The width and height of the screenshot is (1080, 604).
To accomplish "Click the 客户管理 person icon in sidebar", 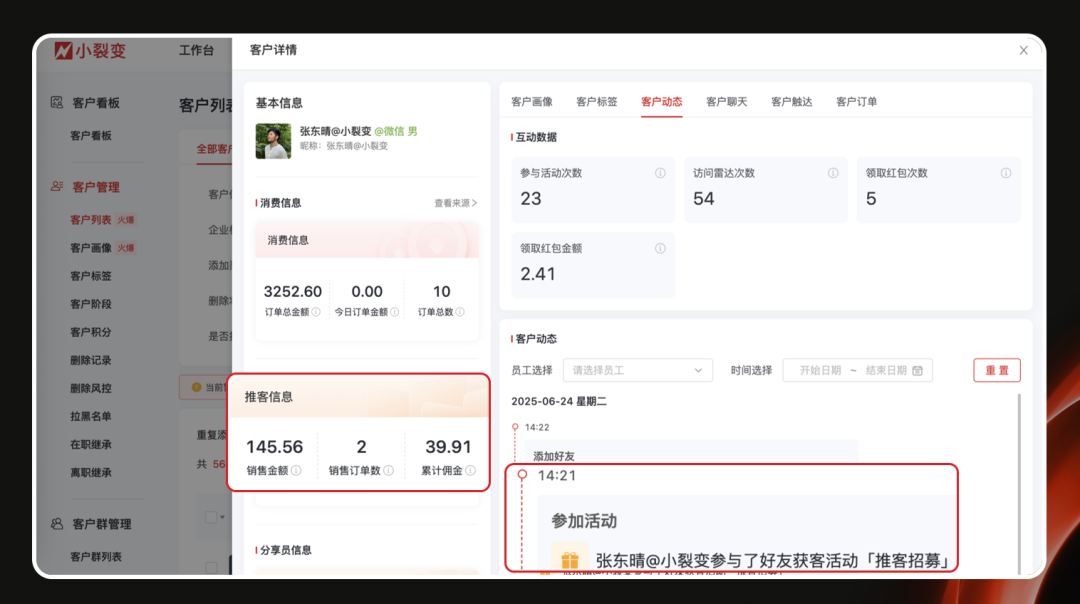I will (x=55, y=187).
